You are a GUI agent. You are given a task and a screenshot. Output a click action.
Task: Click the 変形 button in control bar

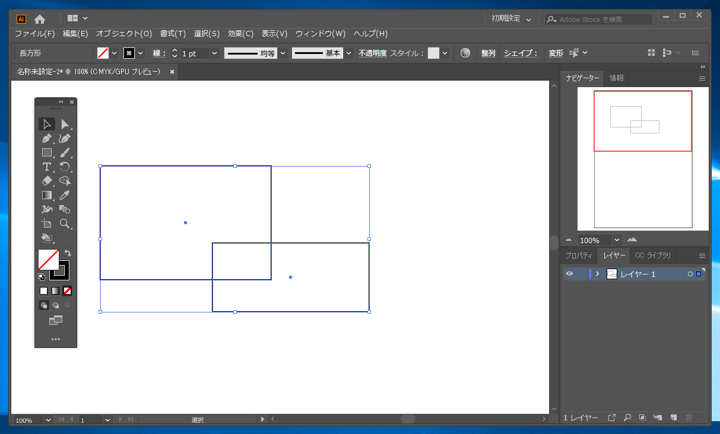pyautogui.click(x=555, y=53)
